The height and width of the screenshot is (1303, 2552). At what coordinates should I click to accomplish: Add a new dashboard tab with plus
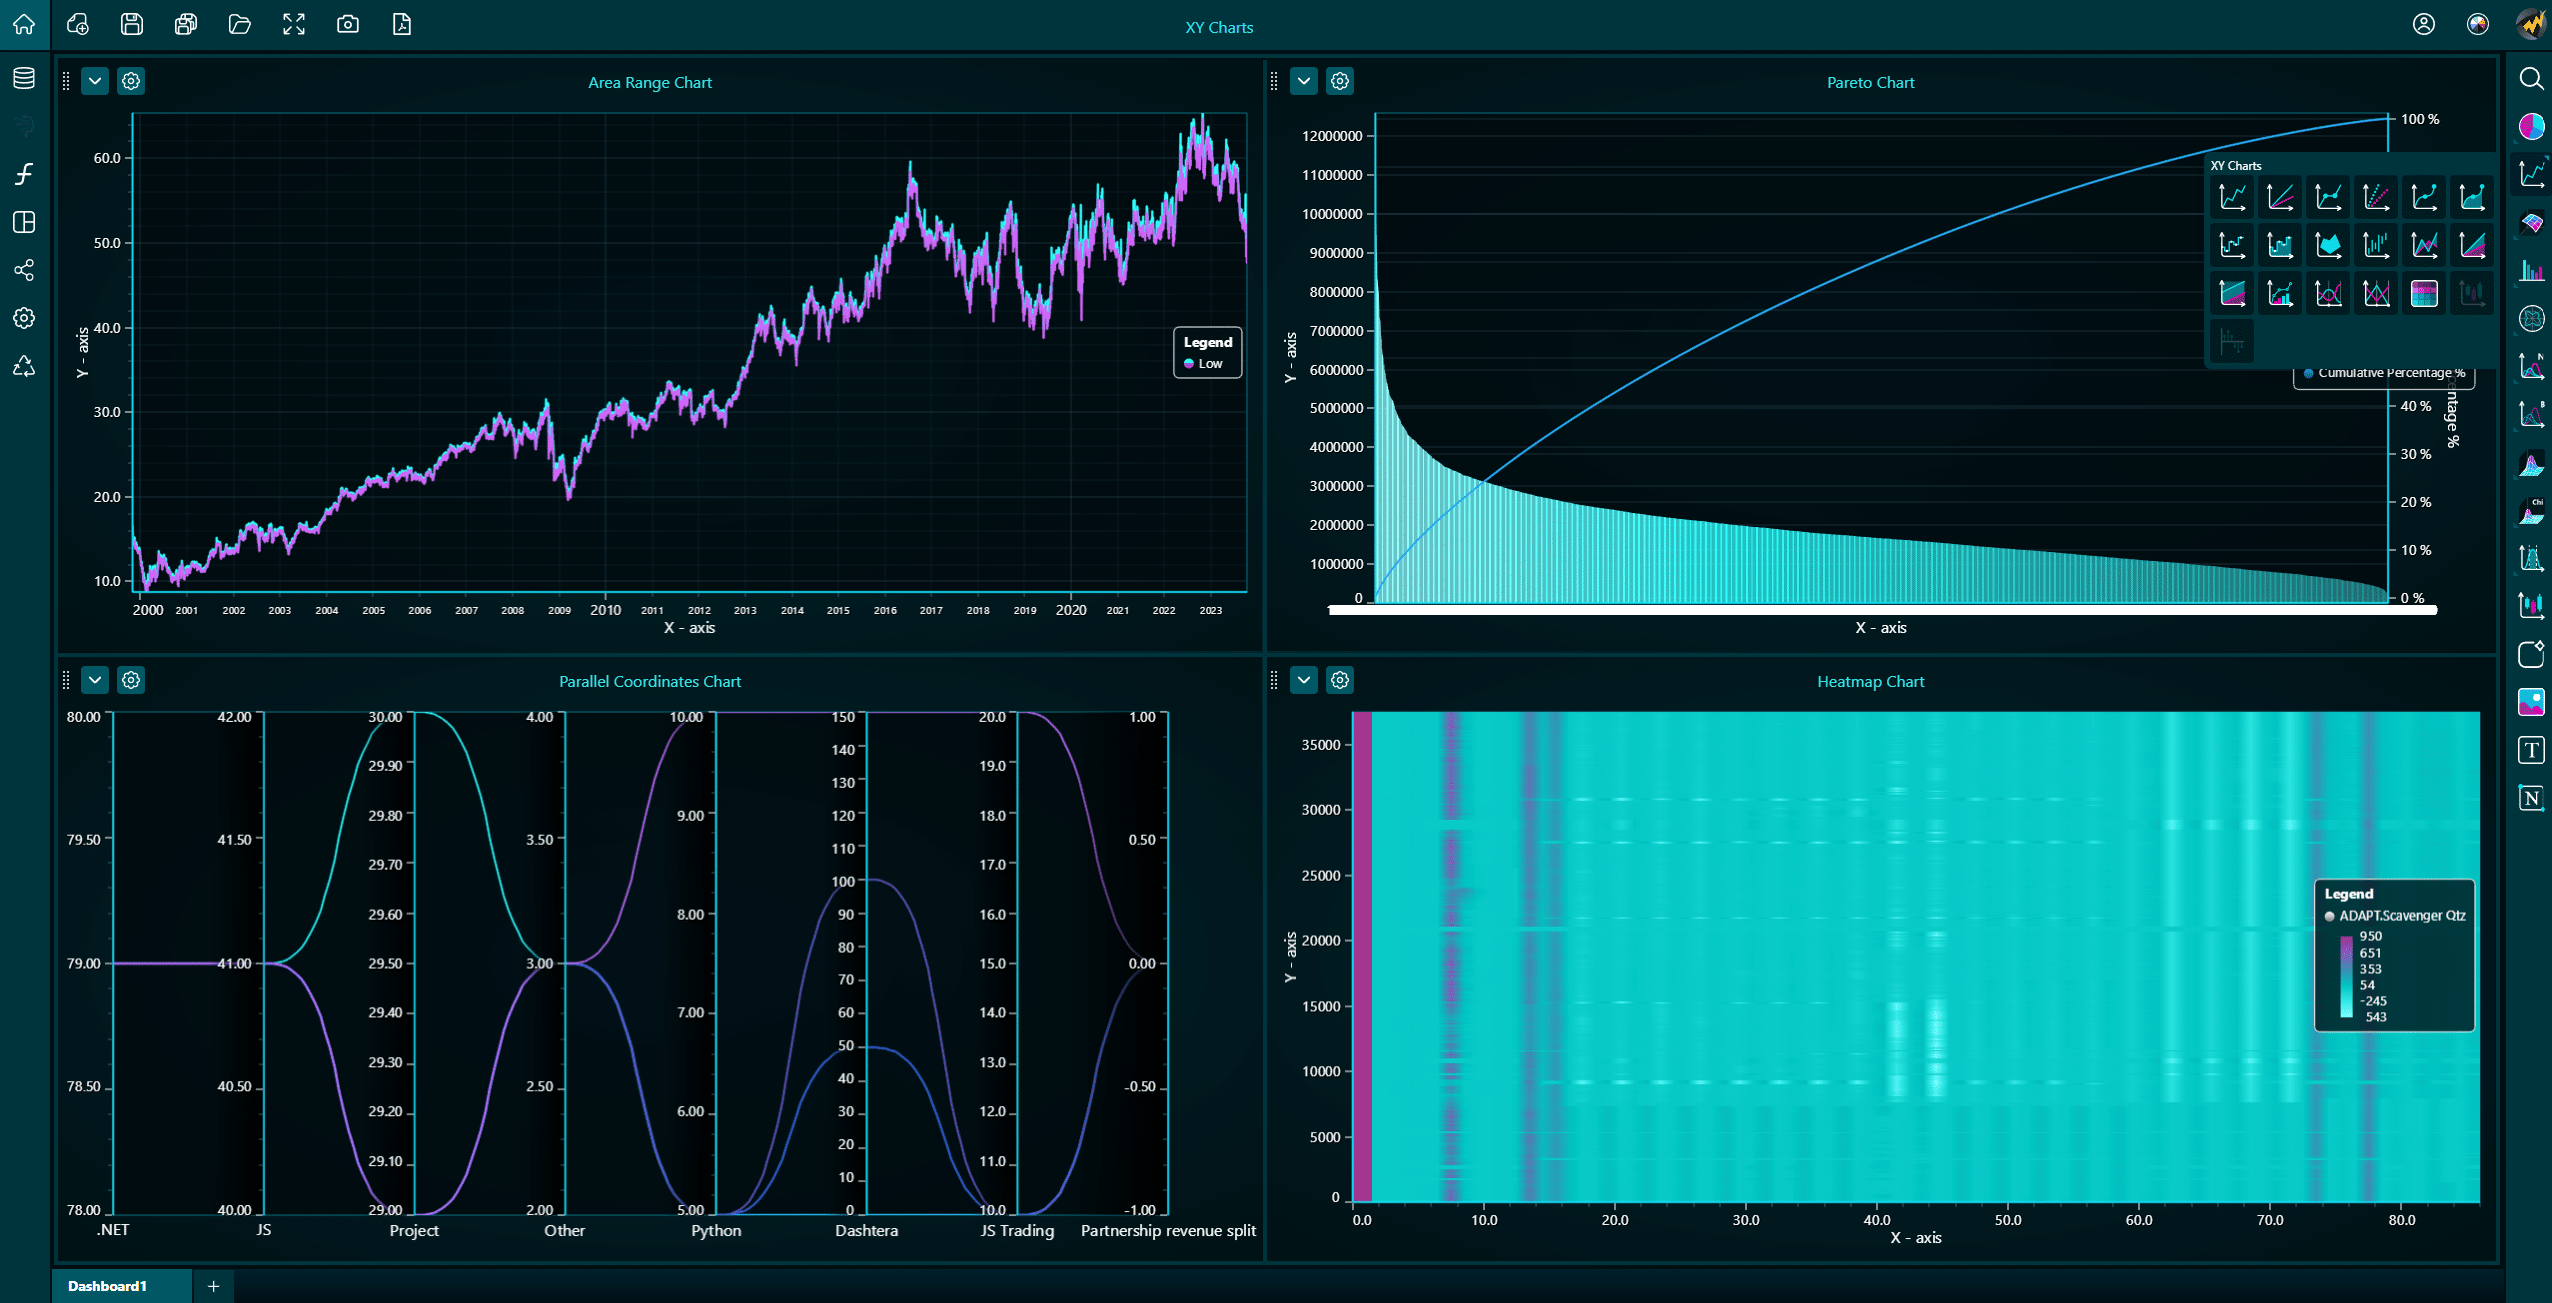point(213,1286)
